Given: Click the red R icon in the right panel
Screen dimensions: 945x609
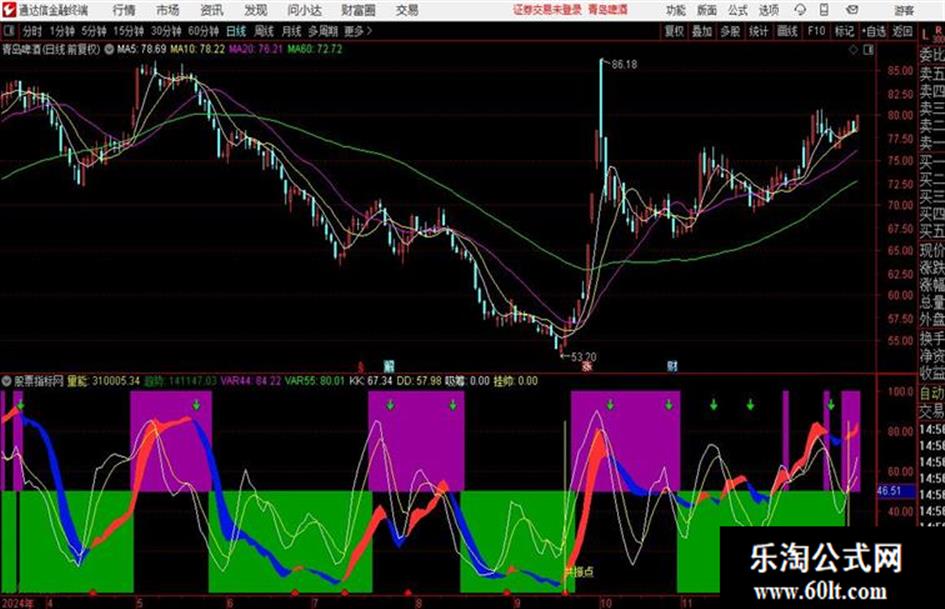Looking at the screenshot, I should [938, 30].
